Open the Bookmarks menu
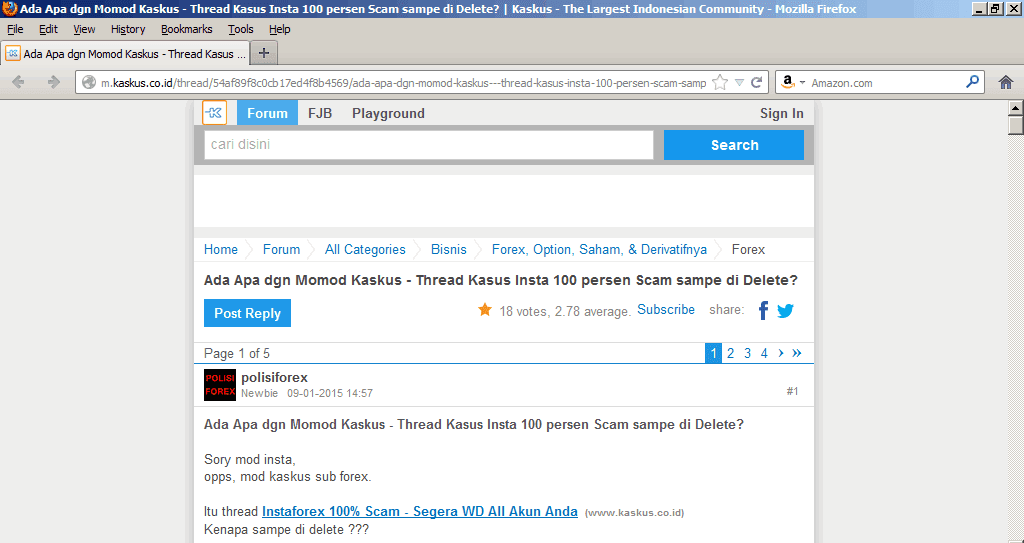Viewport: 1024px width, 543px height. point(187,29)
